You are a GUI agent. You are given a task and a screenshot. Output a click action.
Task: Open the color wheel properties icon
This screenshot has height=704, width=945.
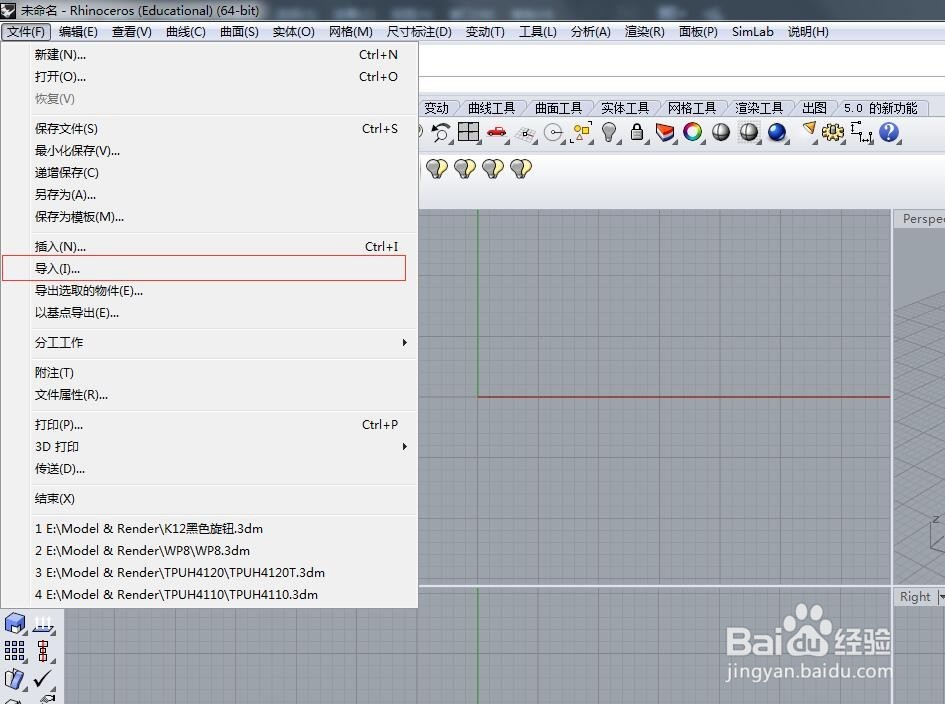coord(692,132)
